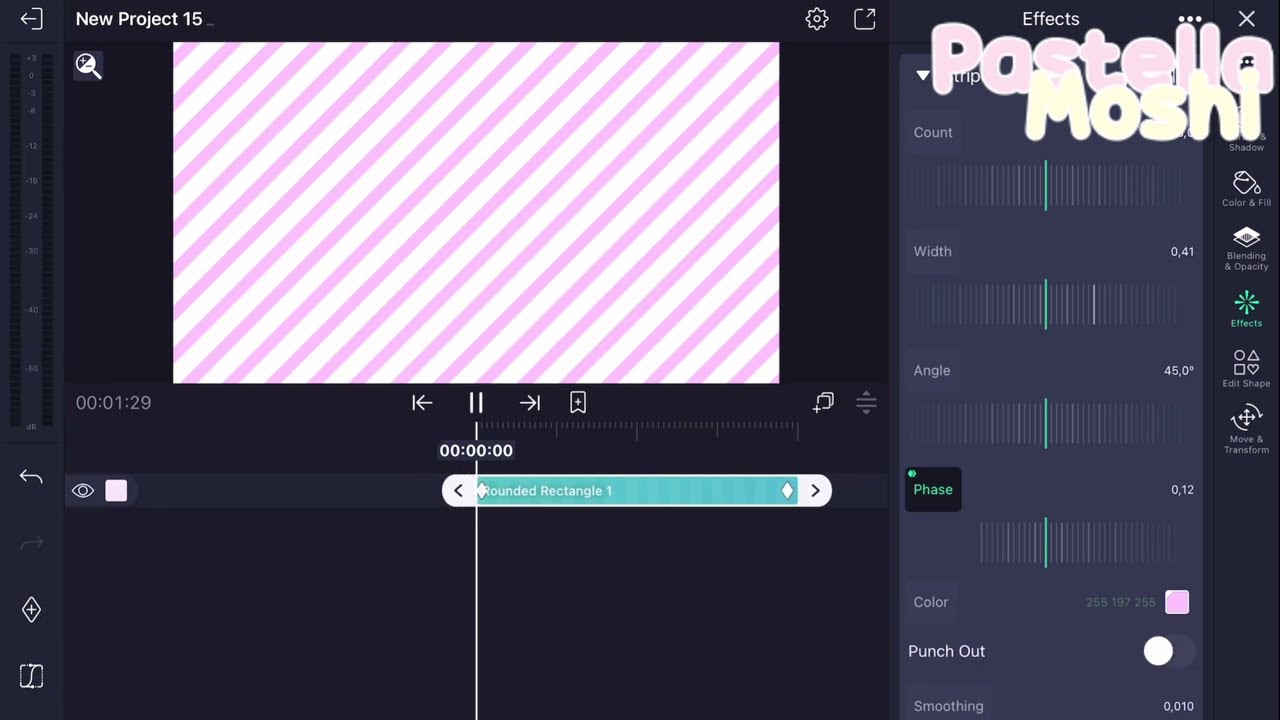Toggle visibility of the Rounded Rectangle layer

(83, 491)
